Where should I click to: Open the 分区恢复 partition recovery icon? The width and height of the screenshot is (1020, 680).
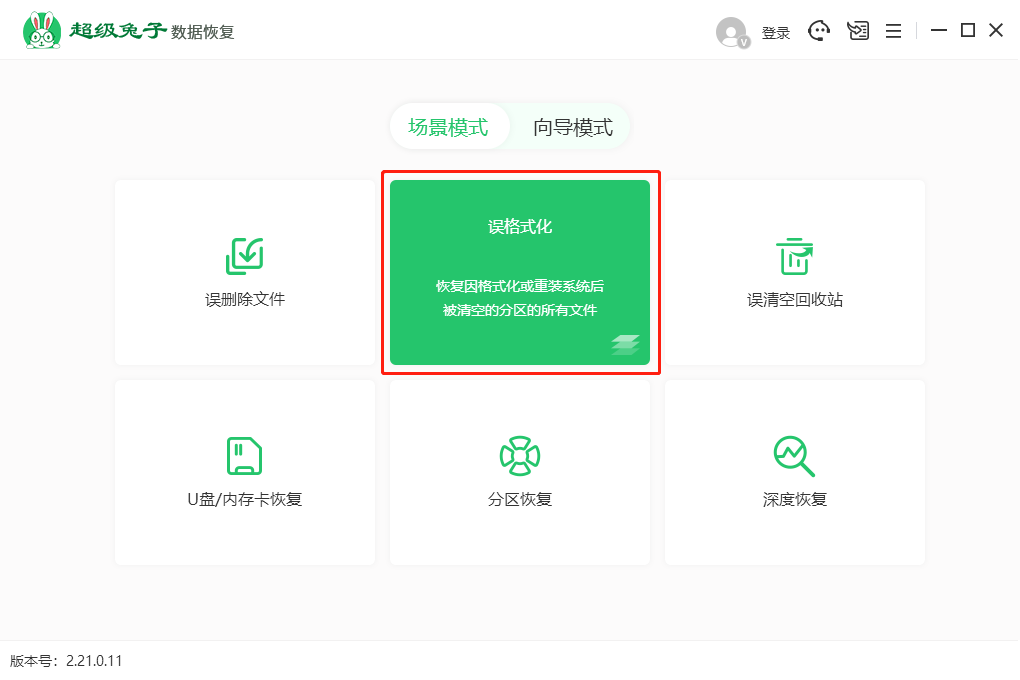click(520, 456)
